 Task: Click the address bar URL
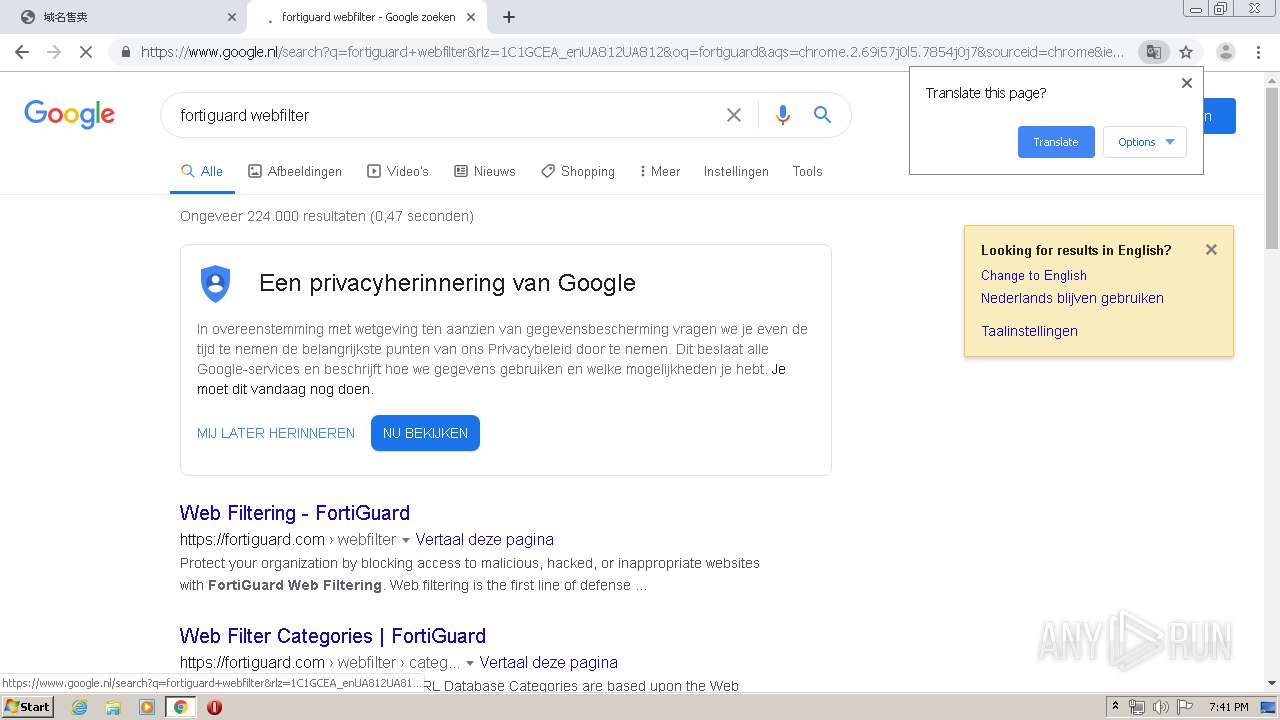point(632,52)
